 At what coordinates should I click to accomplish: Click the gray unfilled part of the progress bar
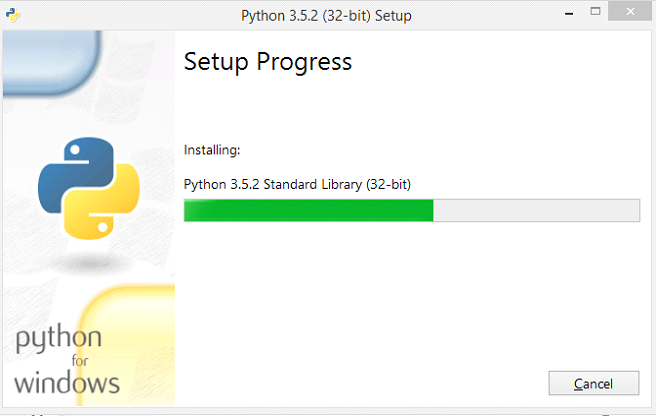tap(536, 210)
